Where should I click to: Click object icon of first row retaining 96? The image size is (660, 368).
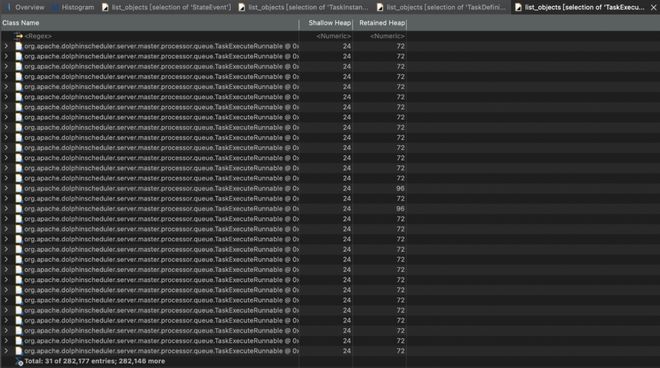pyautogui.click(x=19, y=189)
